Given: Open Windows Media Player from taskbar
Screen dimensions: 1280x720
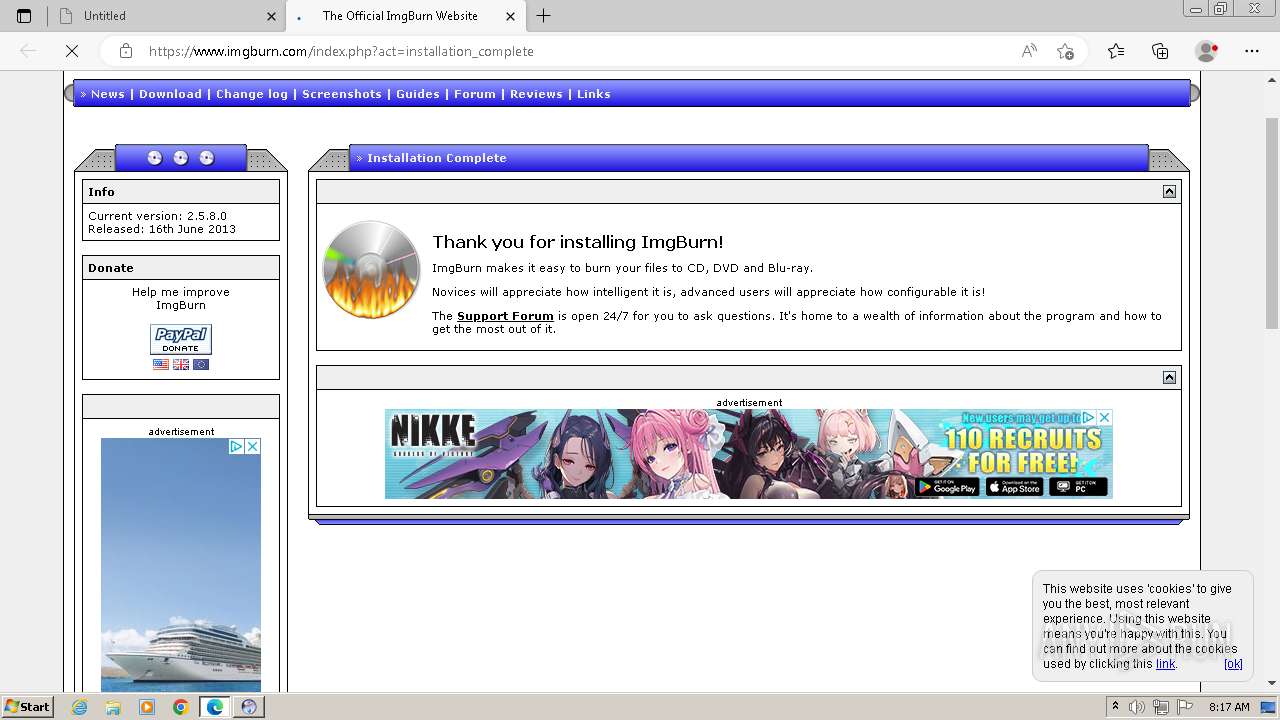Looking at the screenshot, I should pyautogui.click(x=147, y=707).
